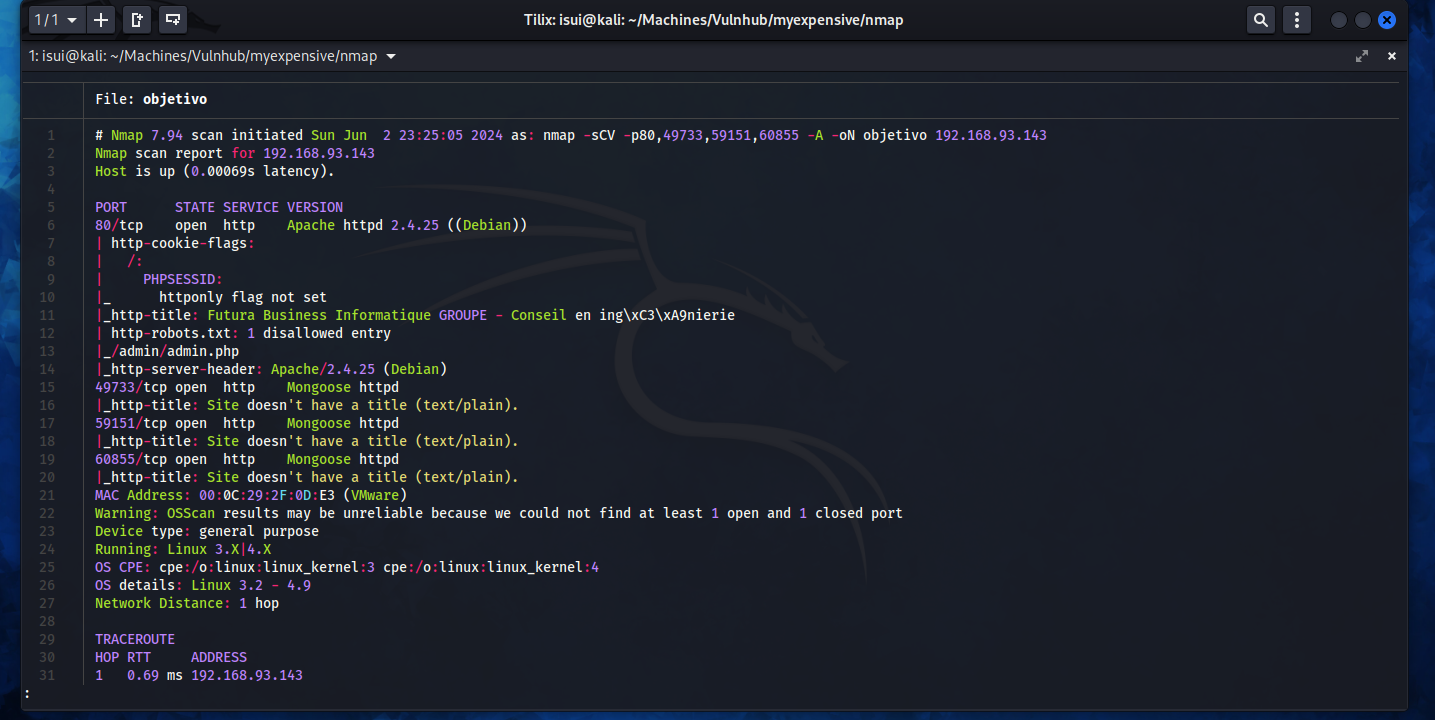
Task: Maximize the terminal pane
Action: 1361,57
